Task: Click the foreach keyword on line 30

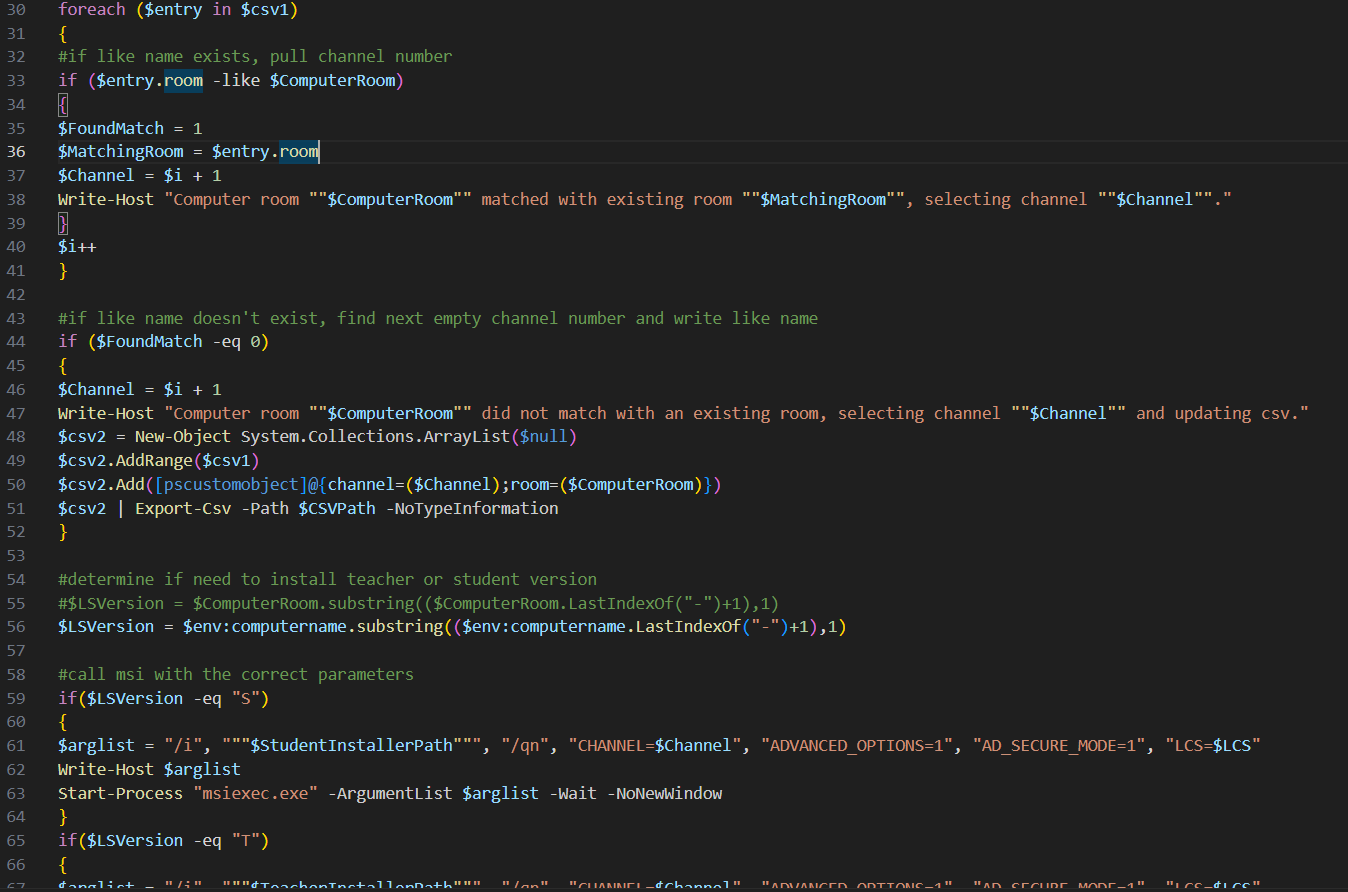Action: click(x=92, y=9)
